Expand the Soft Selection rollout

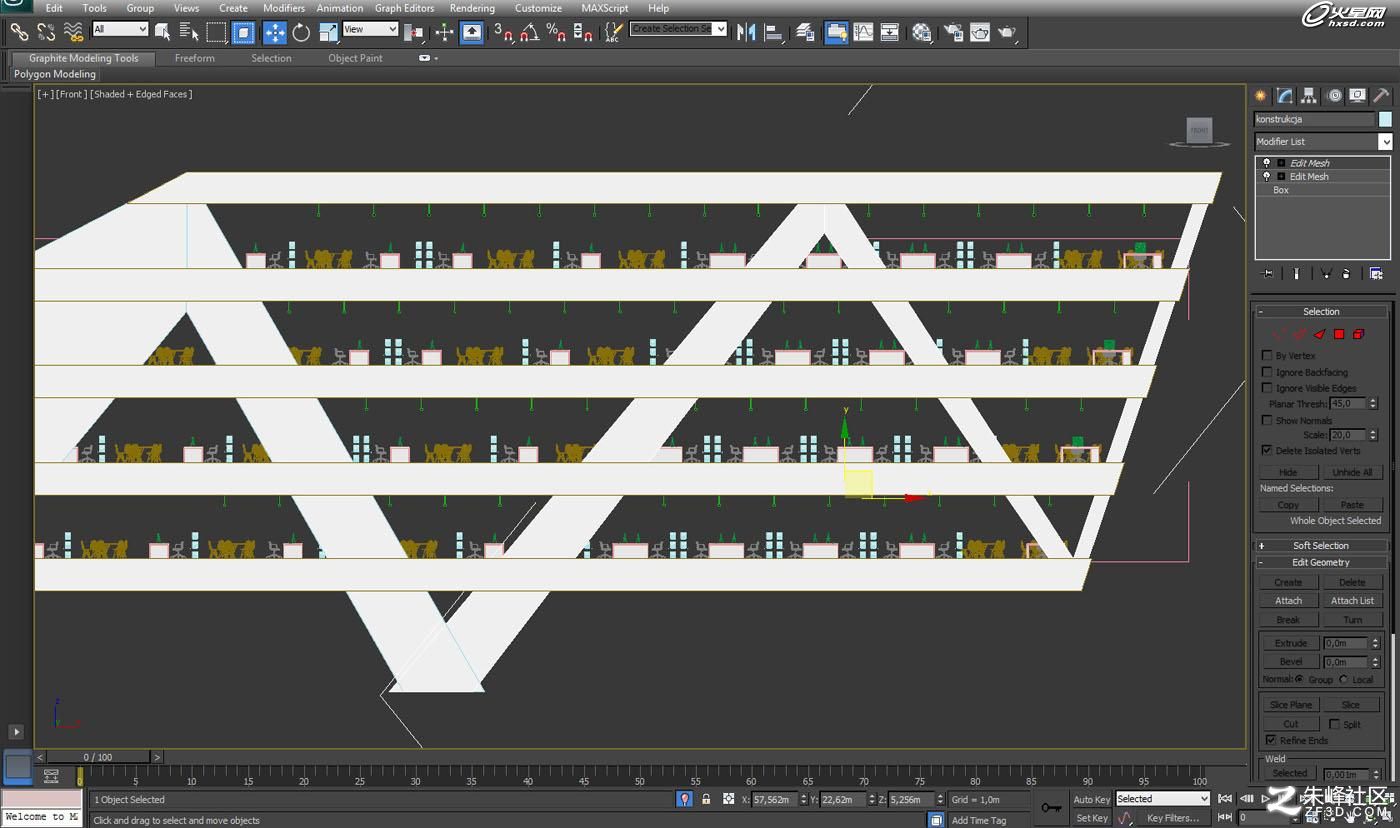pos(1321,546)
